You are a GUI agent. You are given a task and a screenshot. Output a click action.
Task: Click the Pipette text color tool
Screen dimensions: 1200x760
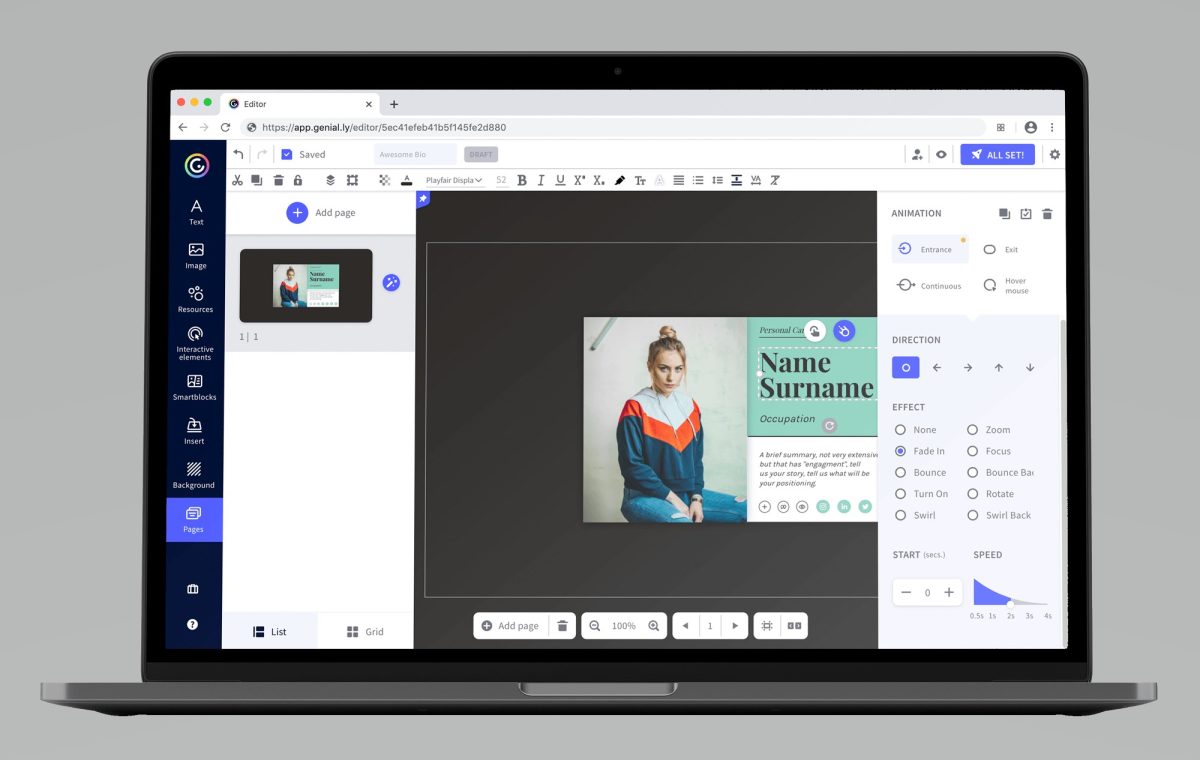tap(619, 180)
